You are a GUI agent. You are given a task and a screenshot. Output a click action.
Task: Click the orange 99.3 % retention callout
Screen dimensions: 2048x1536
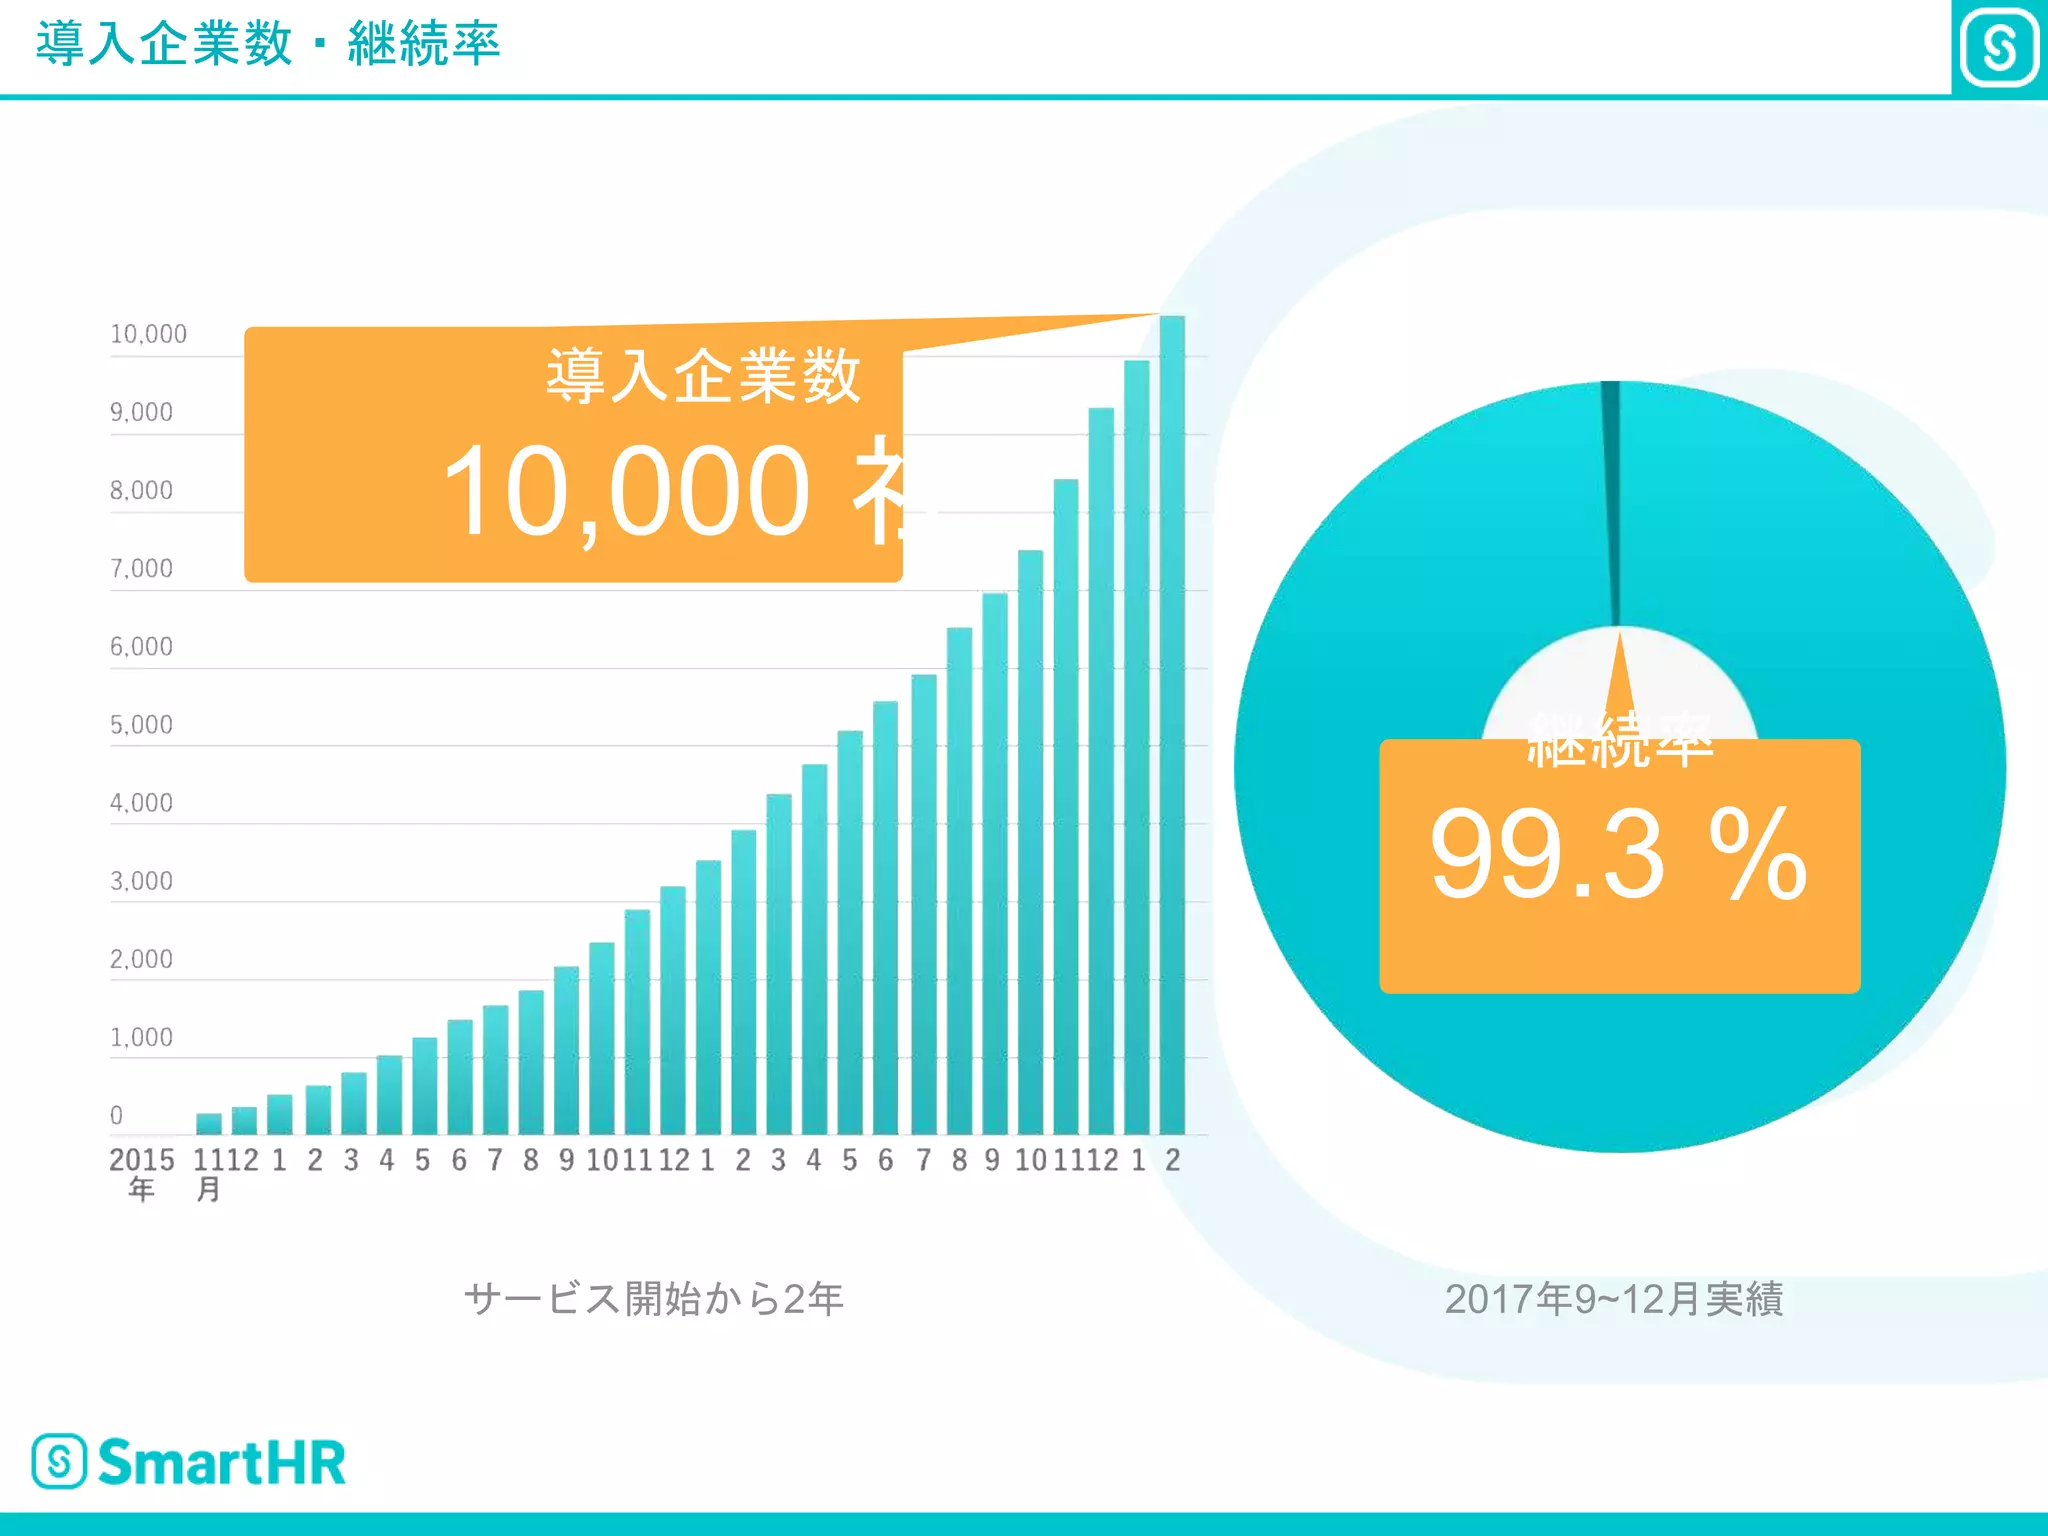coord(1619,866)
